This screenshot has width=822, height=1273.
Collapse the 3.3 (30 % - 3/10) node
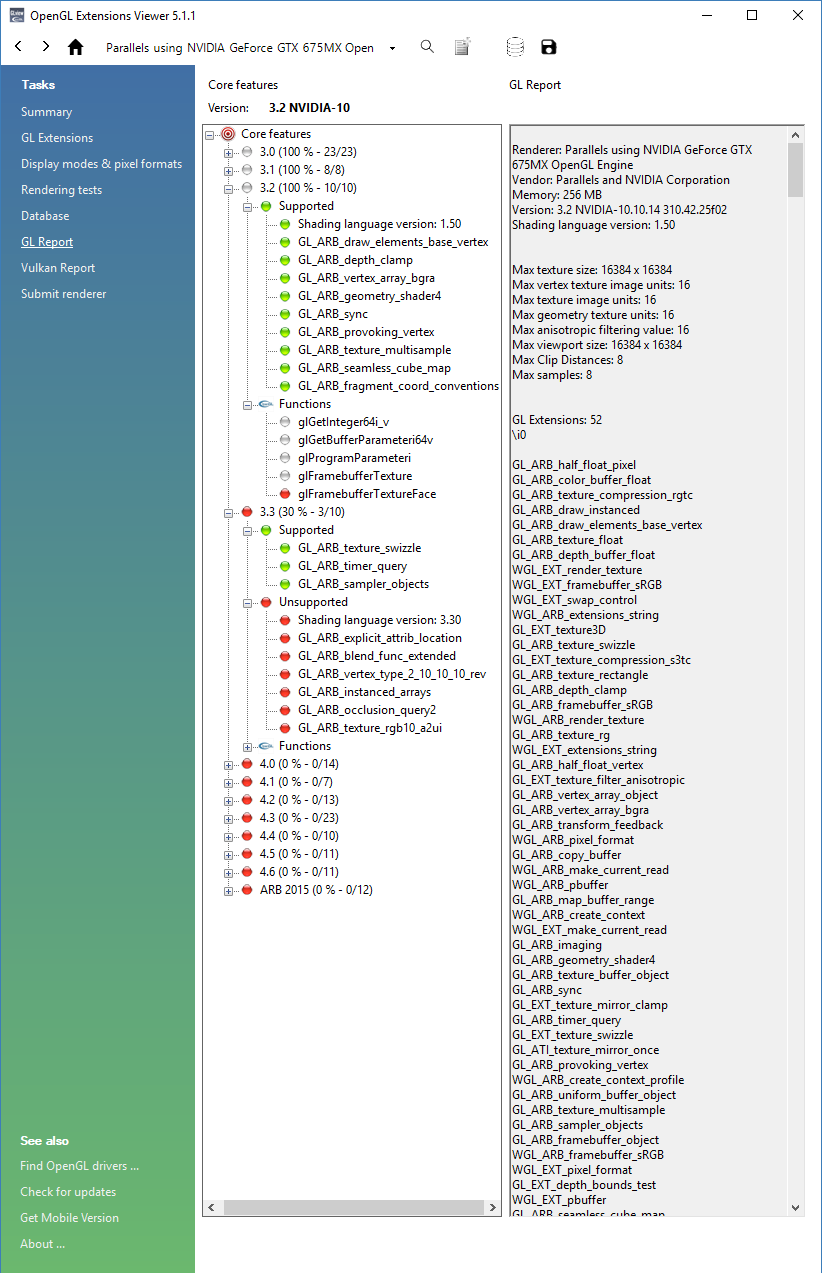pos(229,512)
